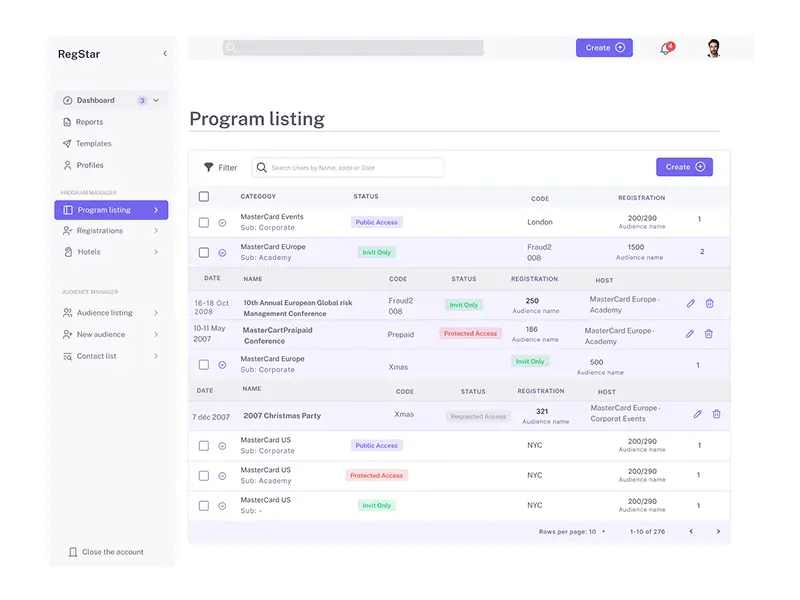Check the MasterCard US Academy row checkbox
Image resolution: width=800 pixels, height=600 pixels.
coord(204,475)
